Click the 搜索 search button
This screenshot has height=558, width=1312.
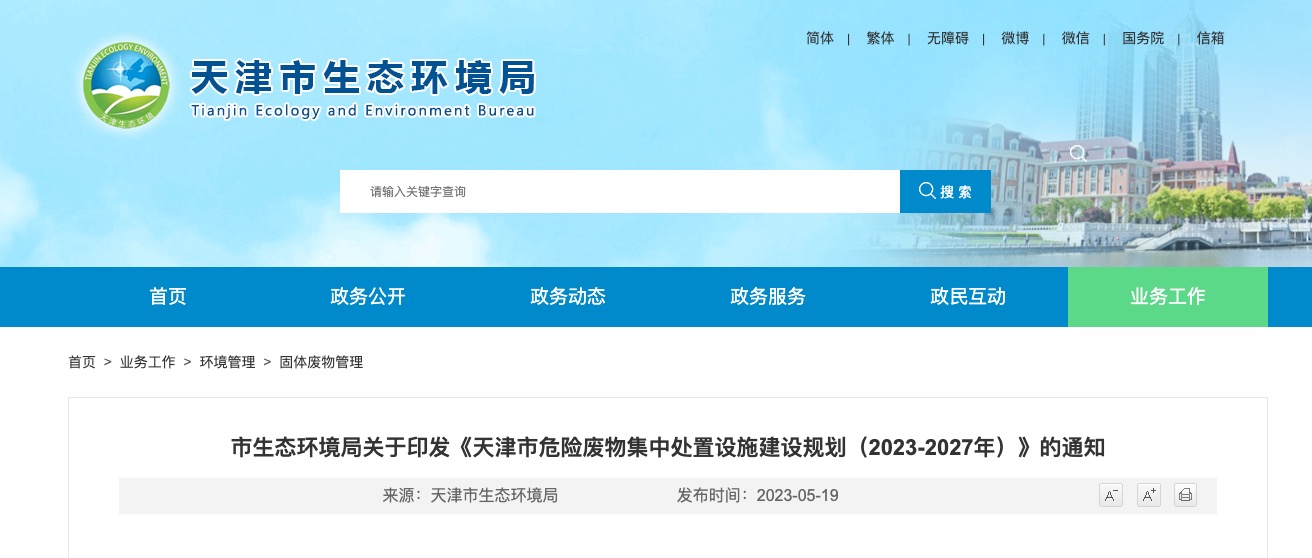pyautogui.click(x=945, y=191)
